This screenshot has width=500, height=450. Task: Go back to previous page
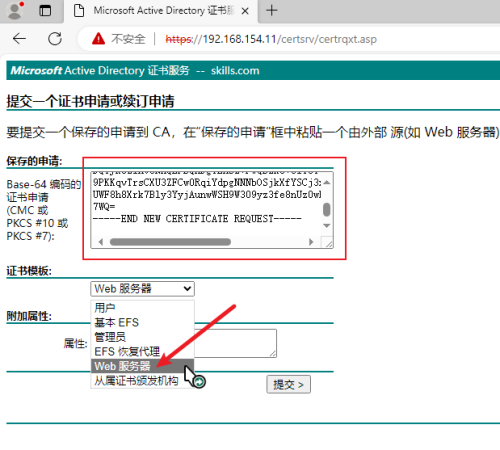(19, 39)
